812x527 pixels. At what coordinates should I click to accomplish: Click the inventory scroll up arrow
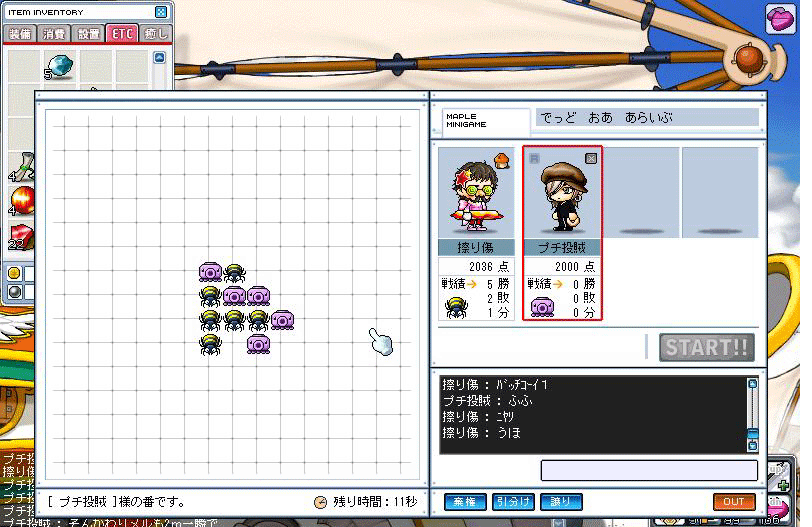click(160, 57)
